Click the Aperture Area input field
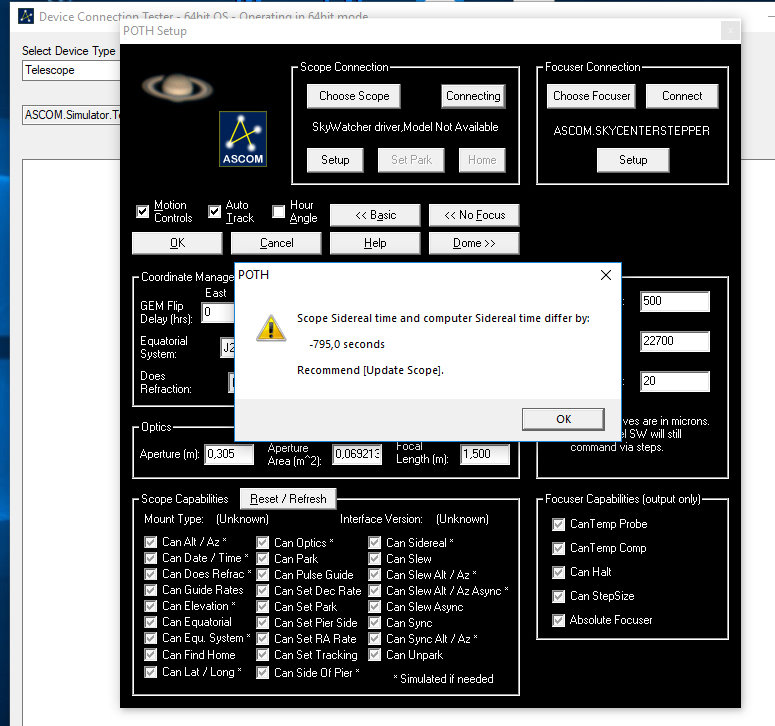The width and height of the screenshot is (775, 726). tap(357, 454)
